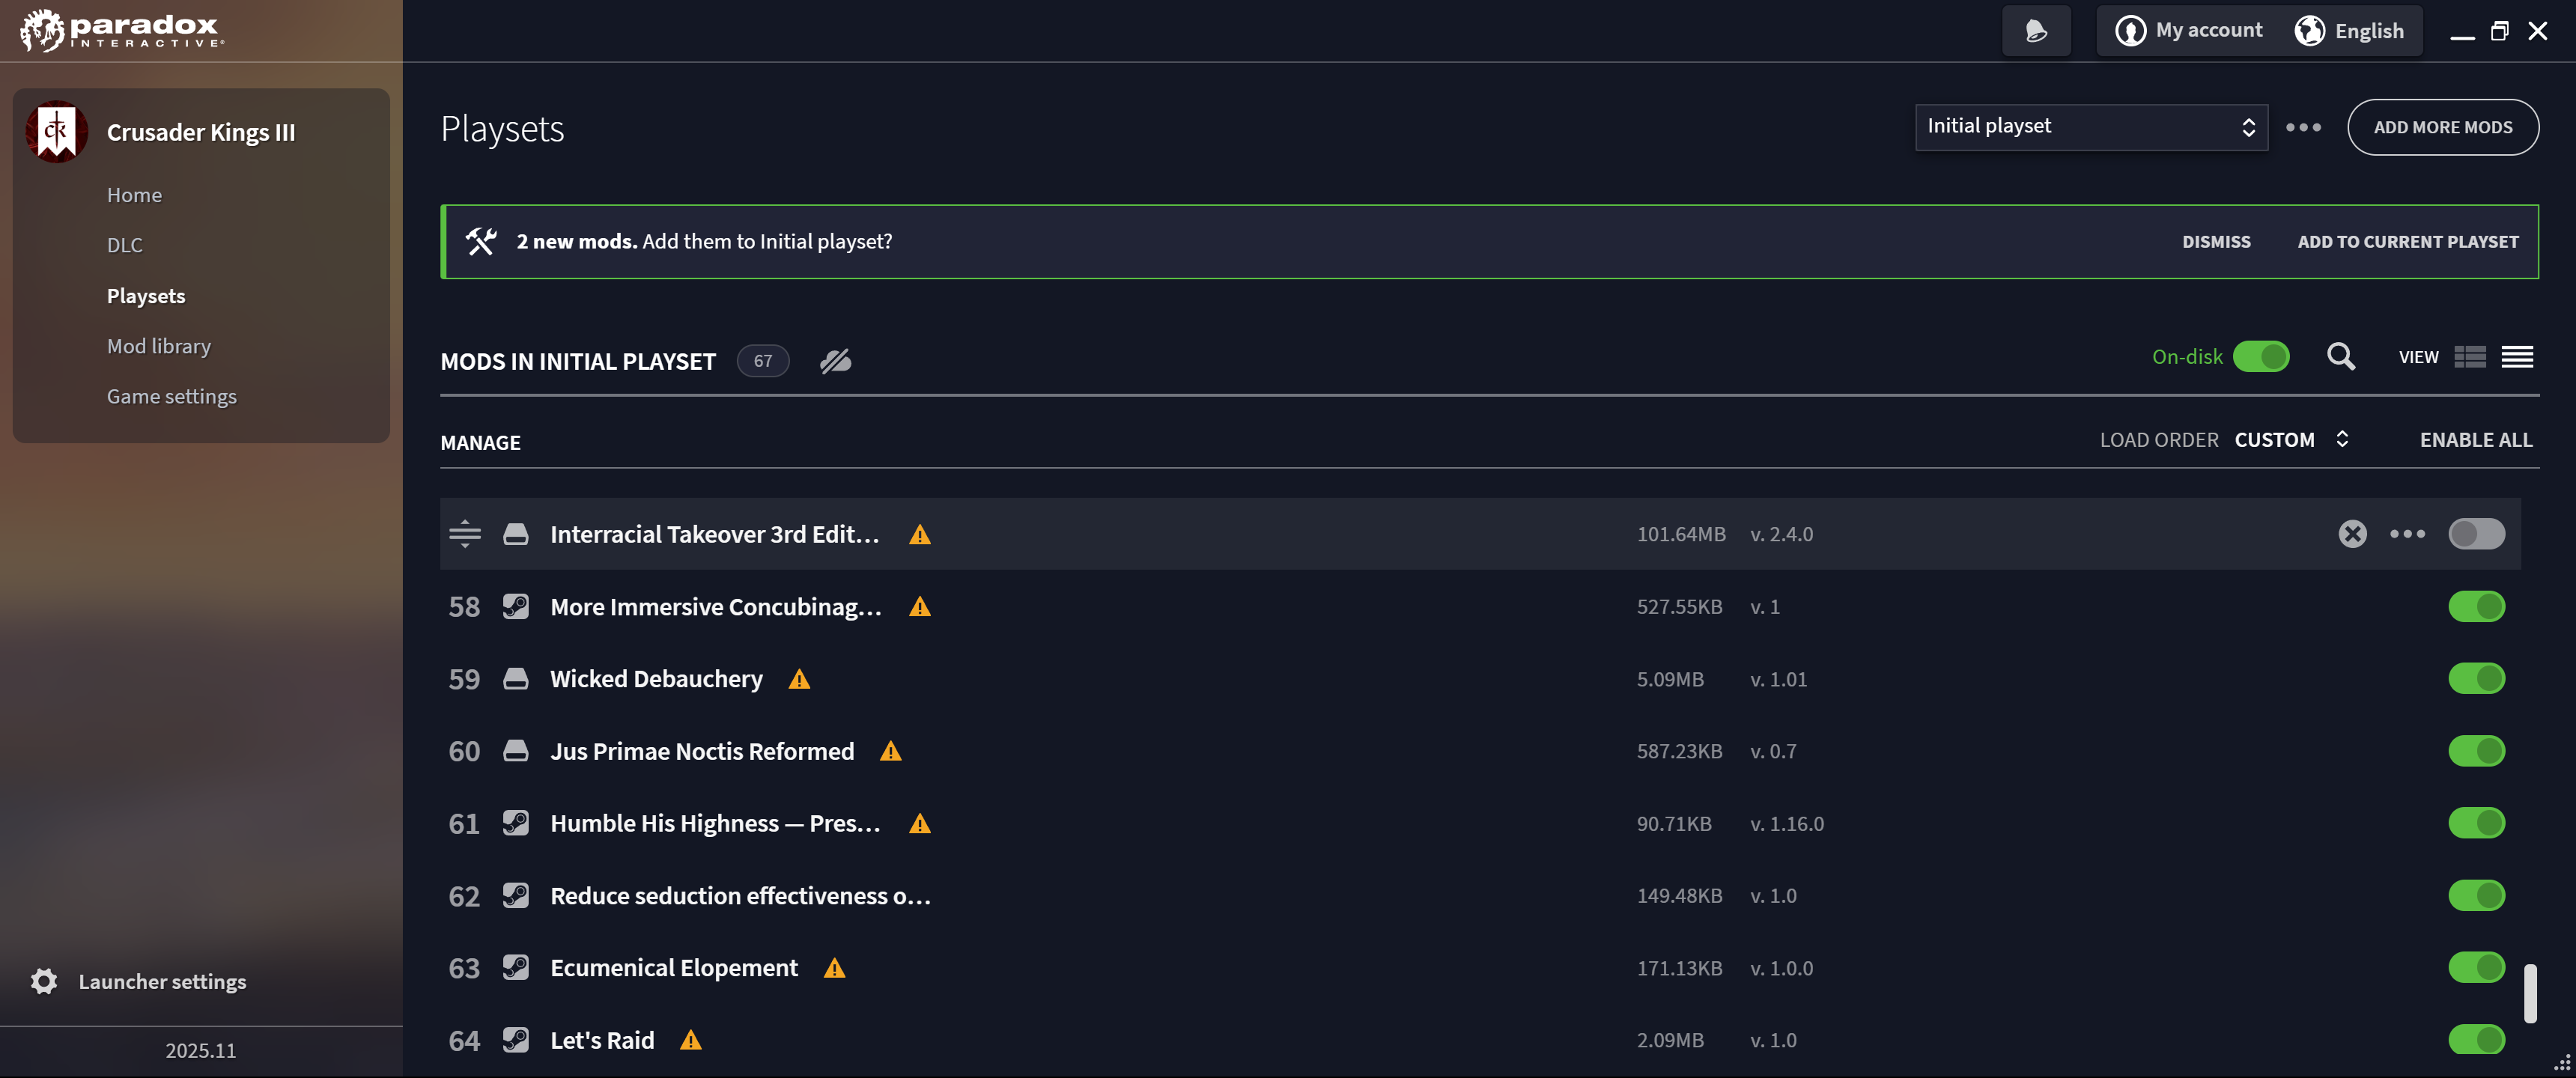Open the Initial playset dropdown
The height and width of the screenshot is (1078, 2576).
tap(2091, 128)
